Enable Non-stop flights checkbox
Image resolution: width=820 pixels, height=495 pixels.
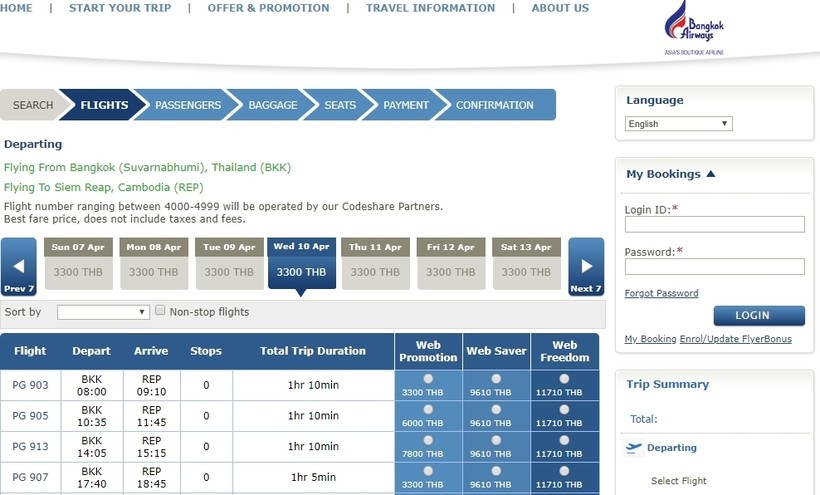click(160, 311)
